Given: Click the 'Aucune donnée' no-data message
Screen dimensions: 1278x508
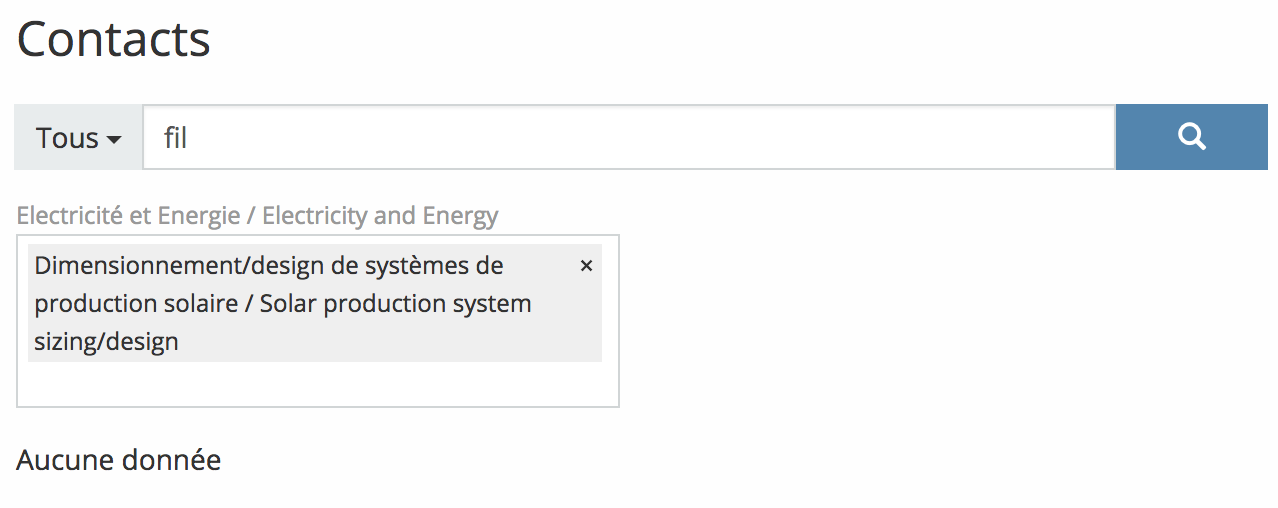Looking at the screenshot, I should (119, 460).
